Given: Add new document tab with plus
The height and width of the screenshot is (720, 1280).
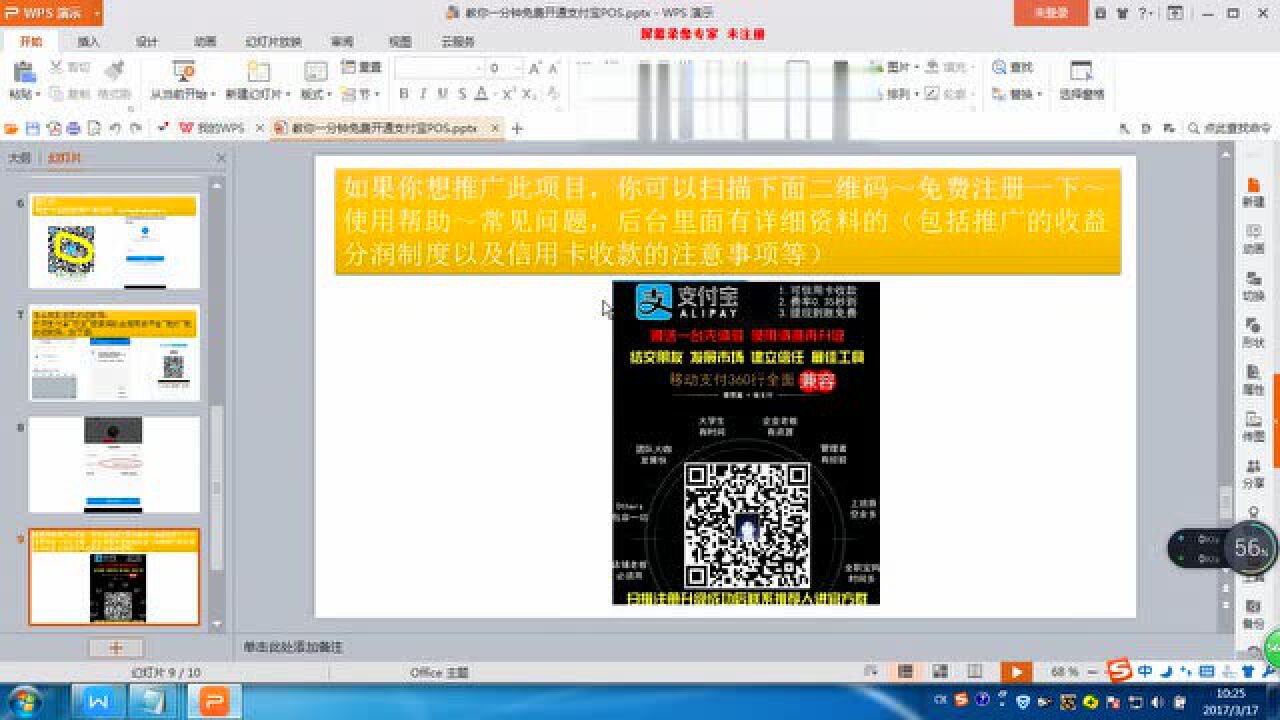Looking at the screenshot, I should (x=517, y=129).
